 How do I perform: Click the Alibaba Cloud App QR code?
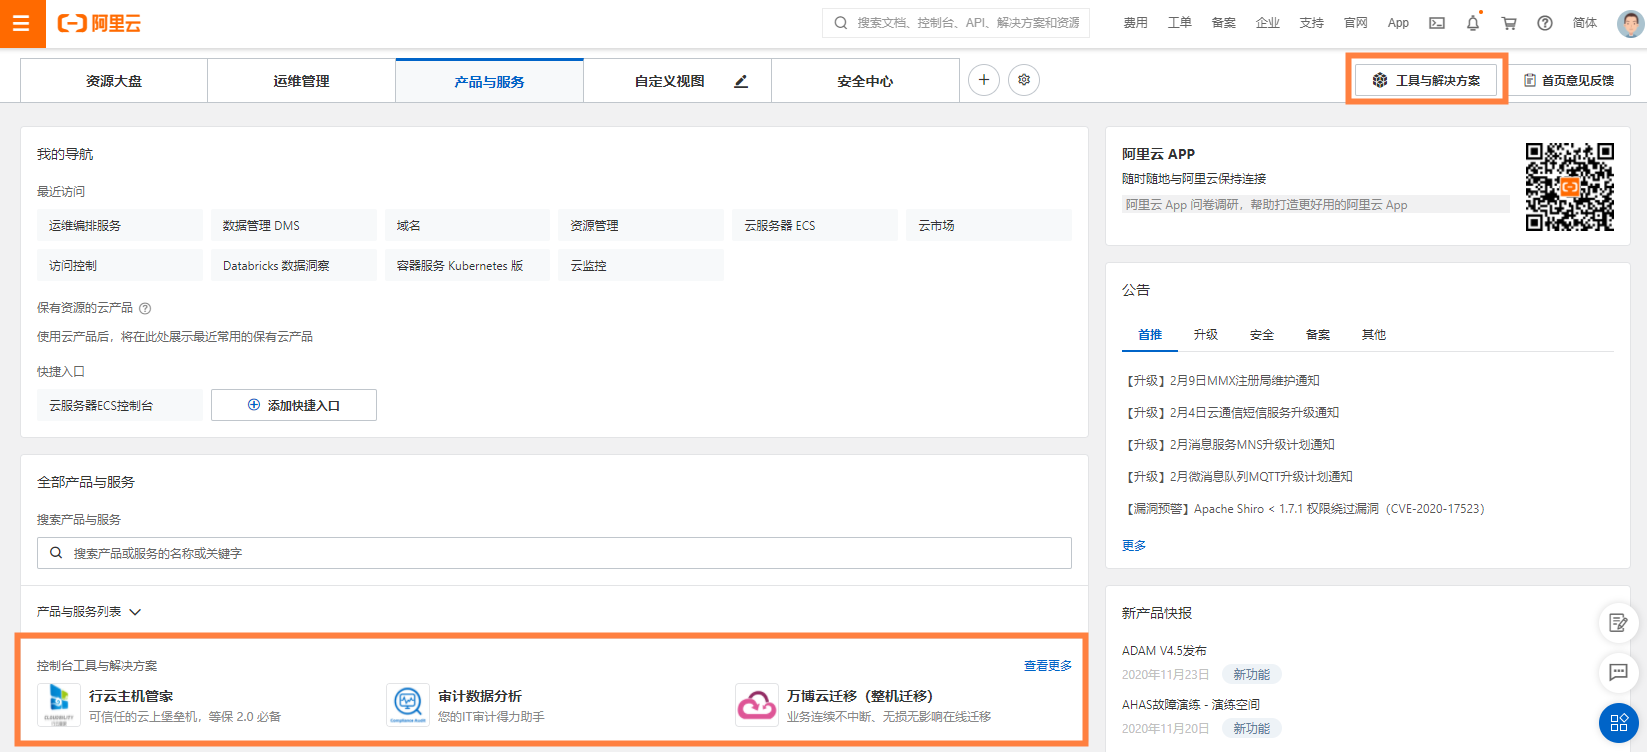(1569, 187)
